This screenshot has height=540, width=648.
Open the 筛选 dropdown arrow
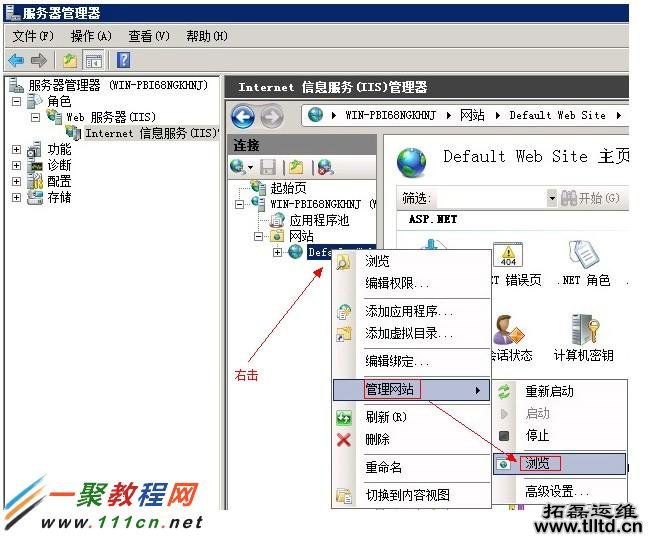(x=552, y=198)
